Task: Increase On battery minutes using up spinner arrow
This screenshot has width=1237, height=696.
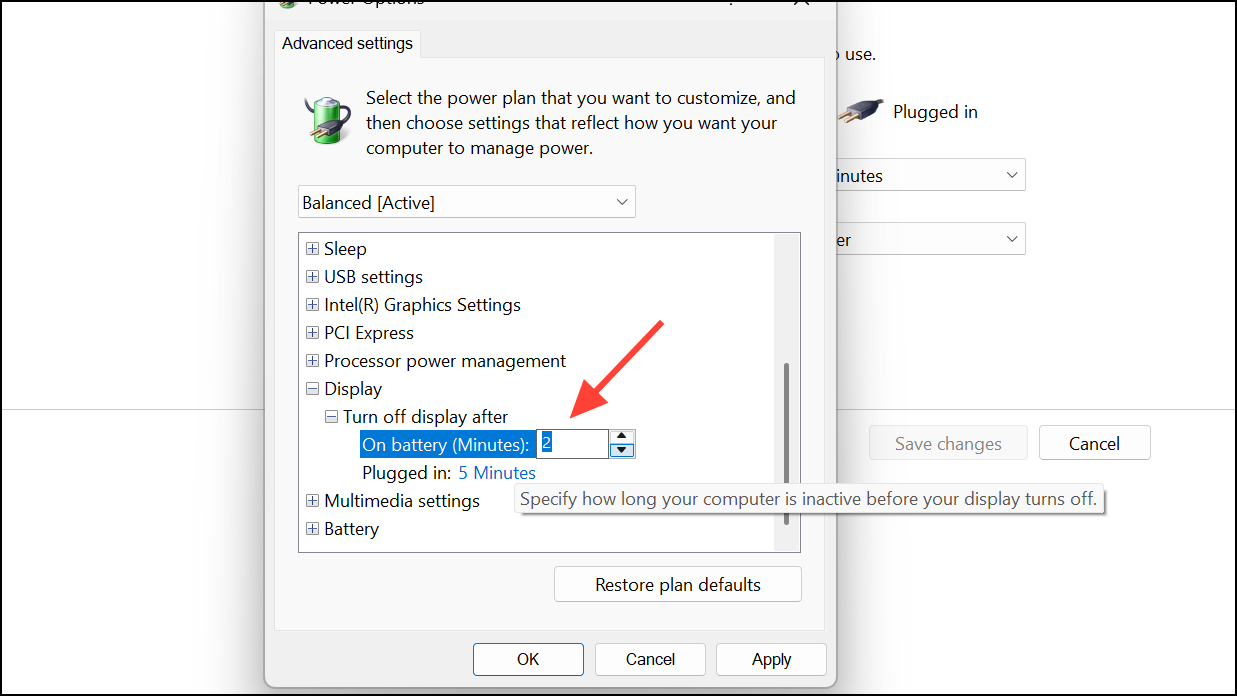Action: coord(622,438)
